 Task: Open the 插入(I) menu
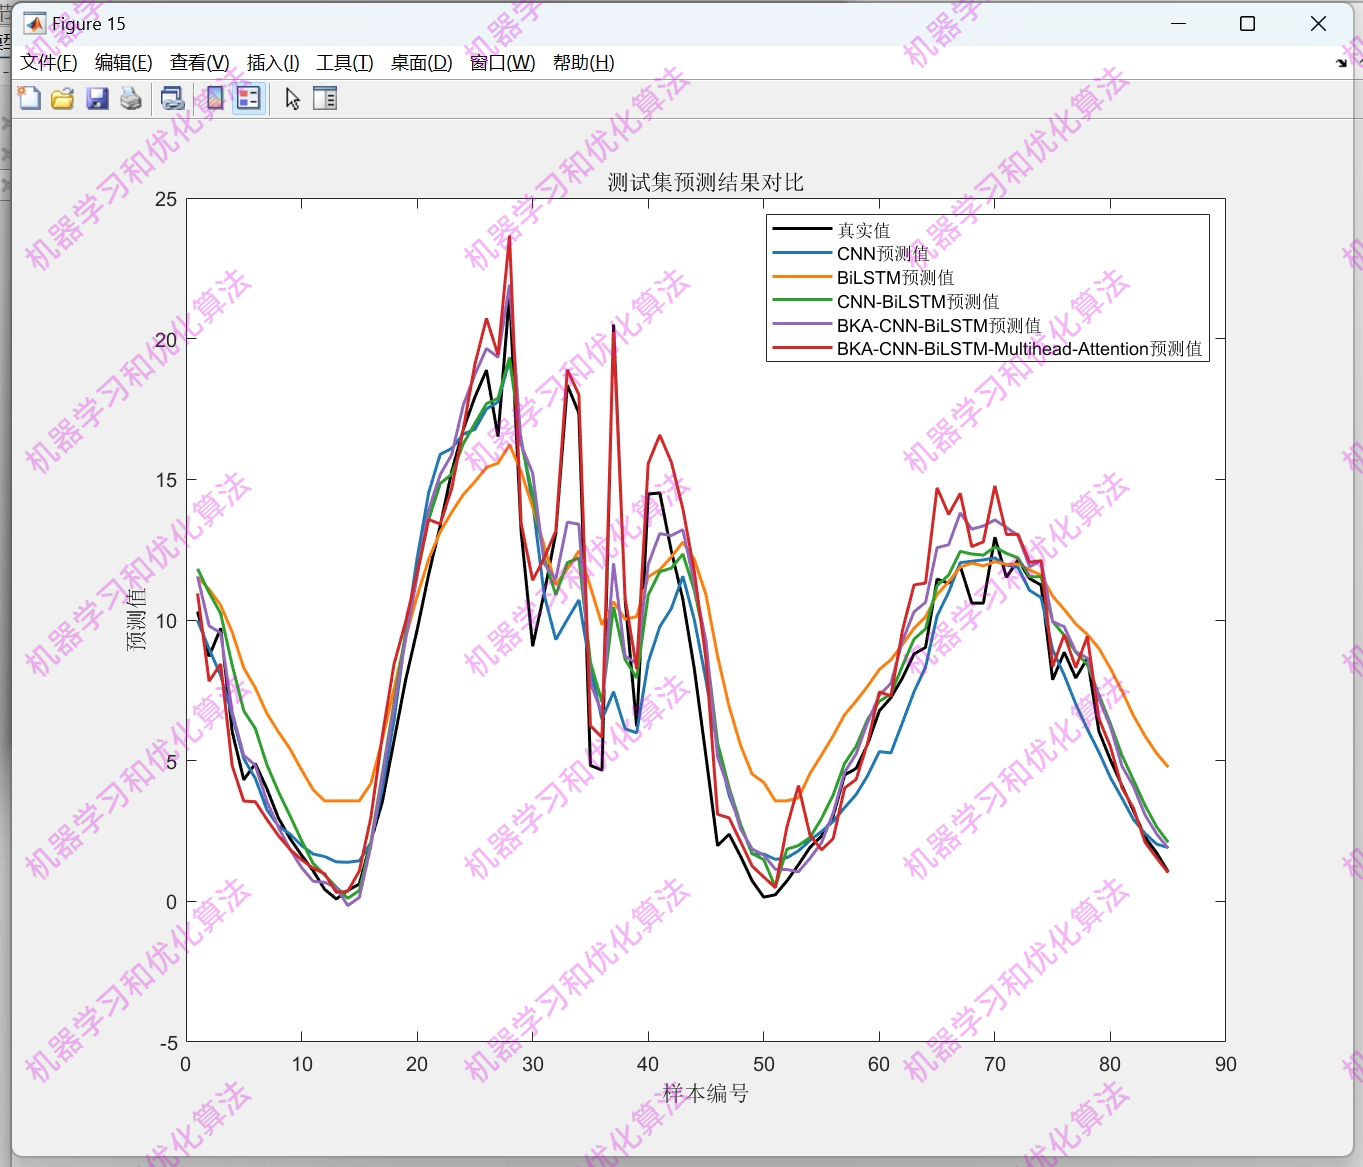(x=273, y=62)
